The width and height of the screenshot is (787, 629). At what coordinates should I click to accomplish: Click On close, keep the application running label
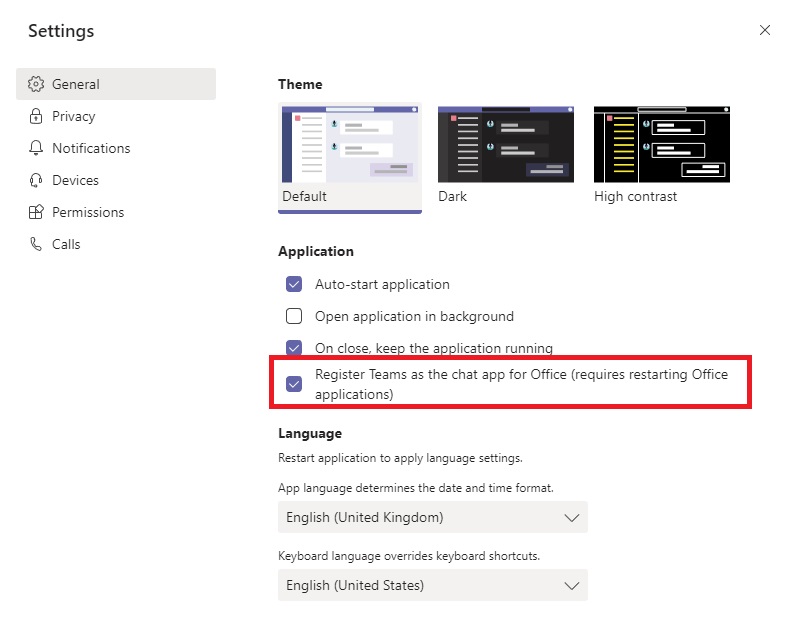tap(434, 348)
